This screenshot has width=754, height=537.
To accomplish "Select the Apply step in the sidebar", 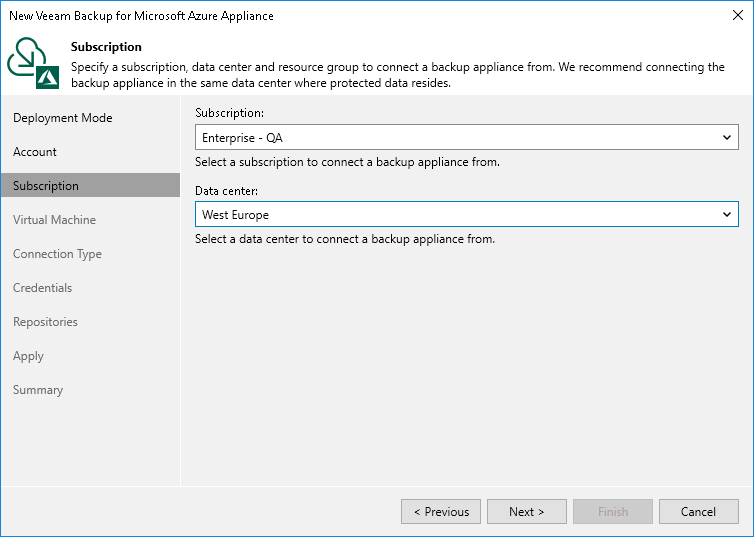I will [28, 356].
